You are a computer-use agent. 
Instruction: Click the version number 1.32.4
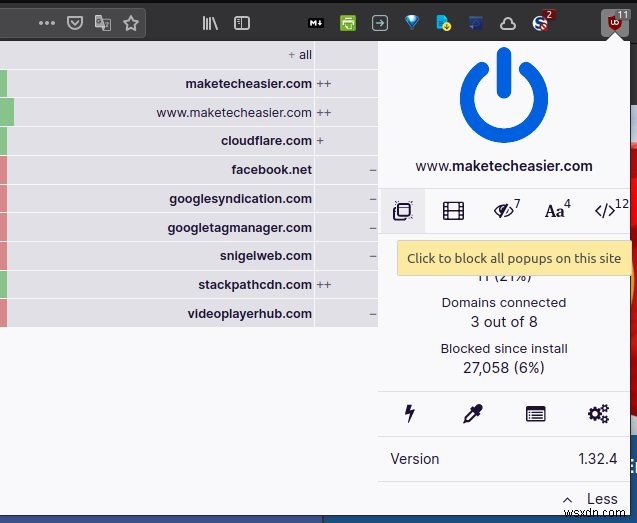tap(597, 459)
